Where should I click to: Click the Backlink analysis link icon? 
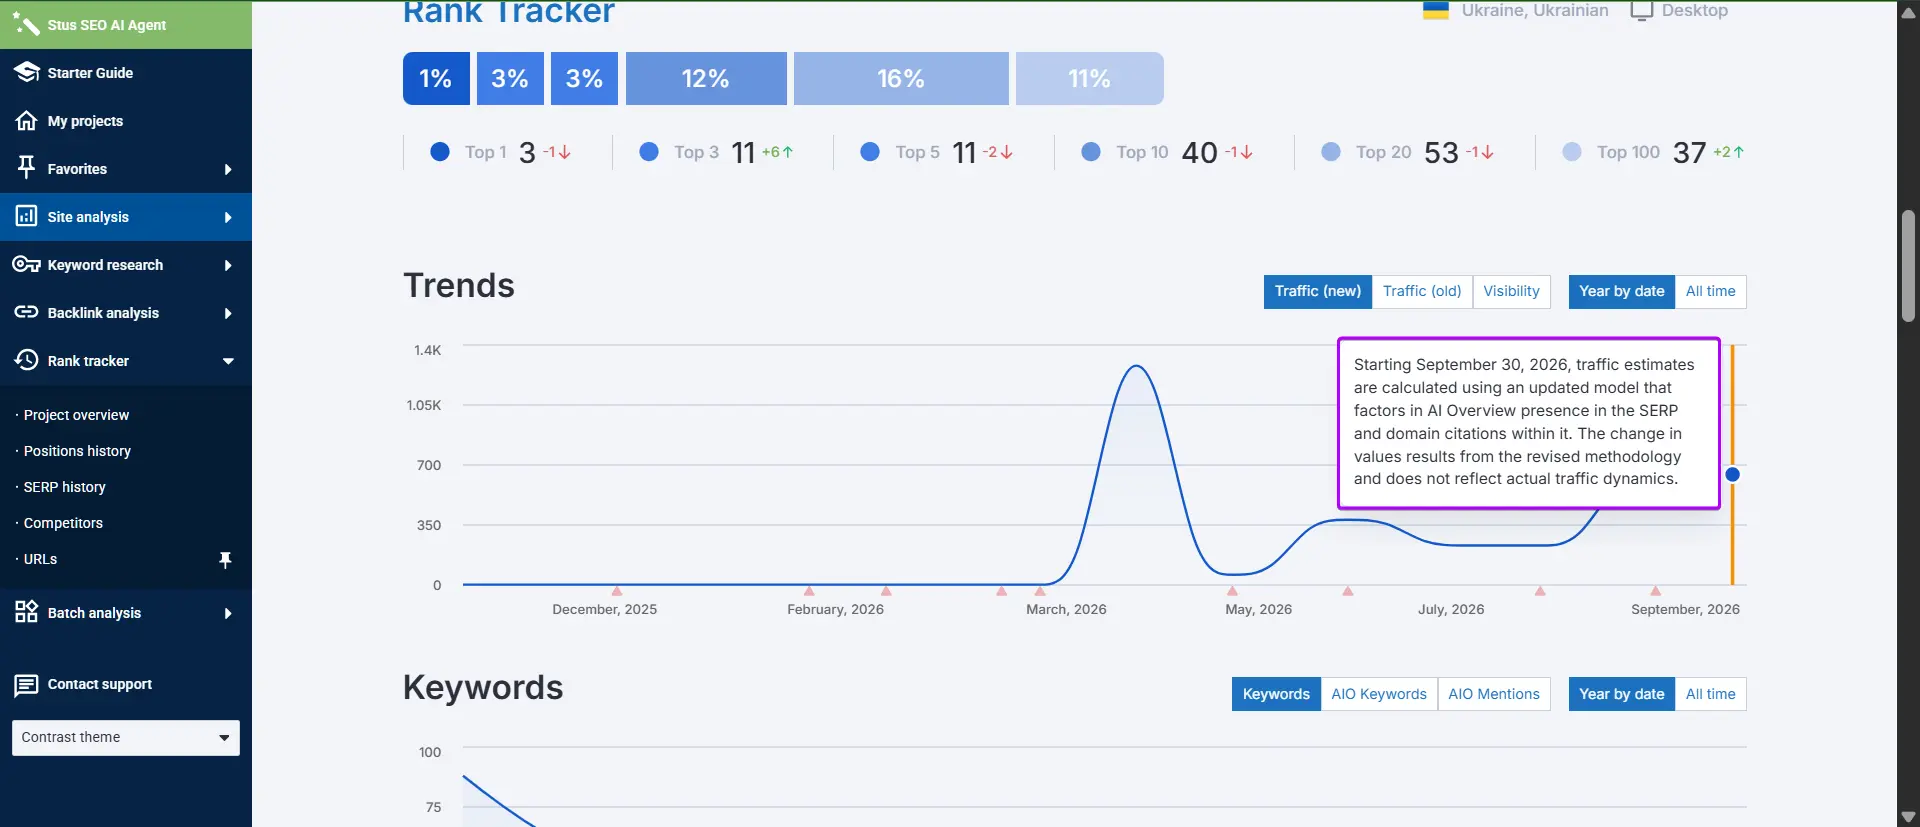[27, 313]
